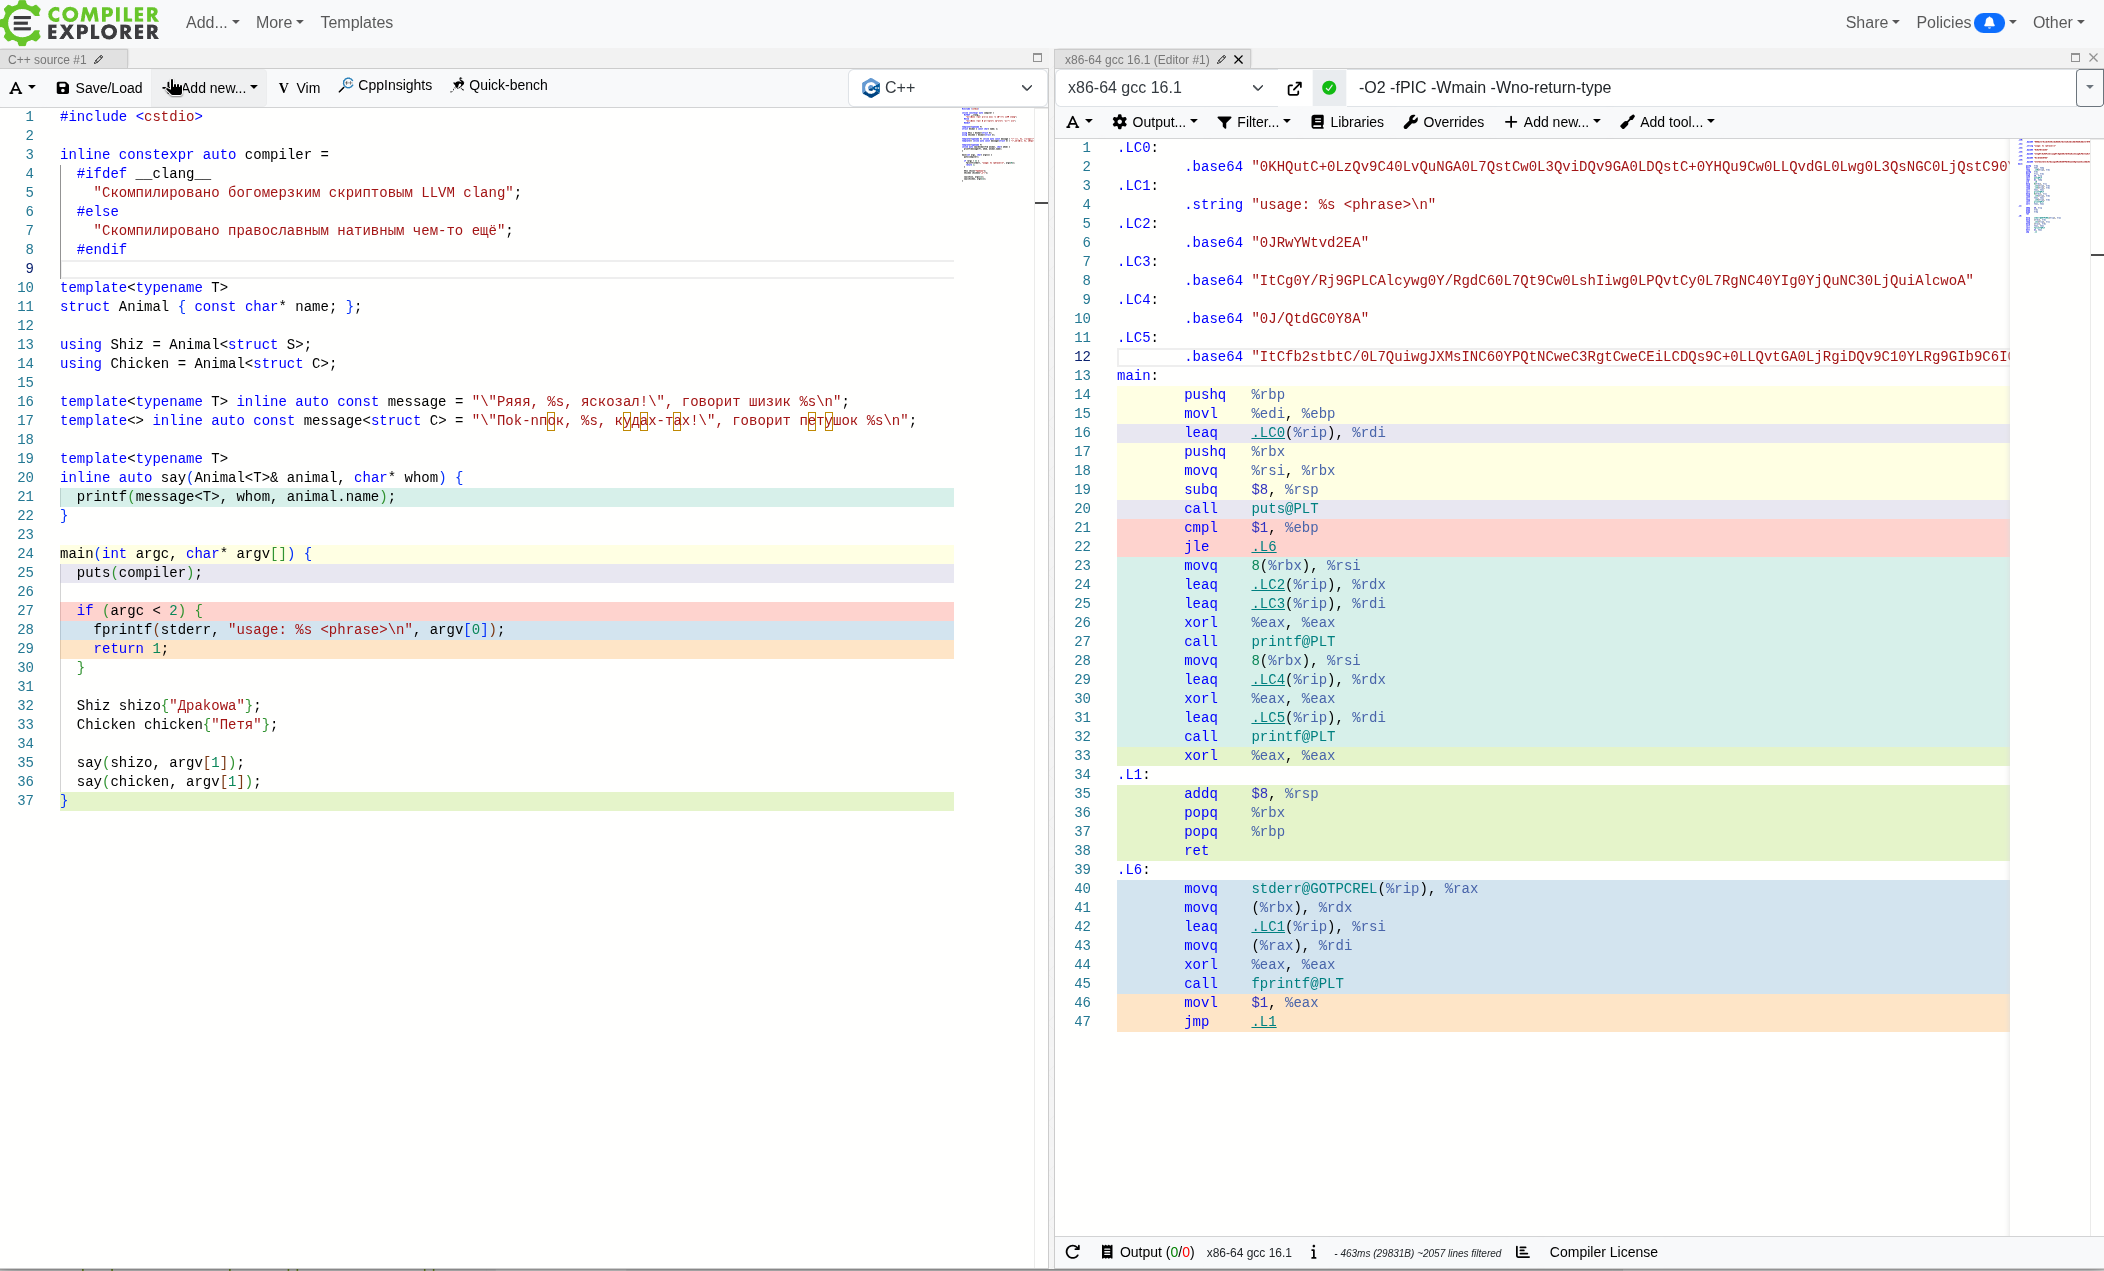Click the compile timing chart icon
The width and height of the screenshot is (2104, 1271).
click(x=1522, y=1252)
